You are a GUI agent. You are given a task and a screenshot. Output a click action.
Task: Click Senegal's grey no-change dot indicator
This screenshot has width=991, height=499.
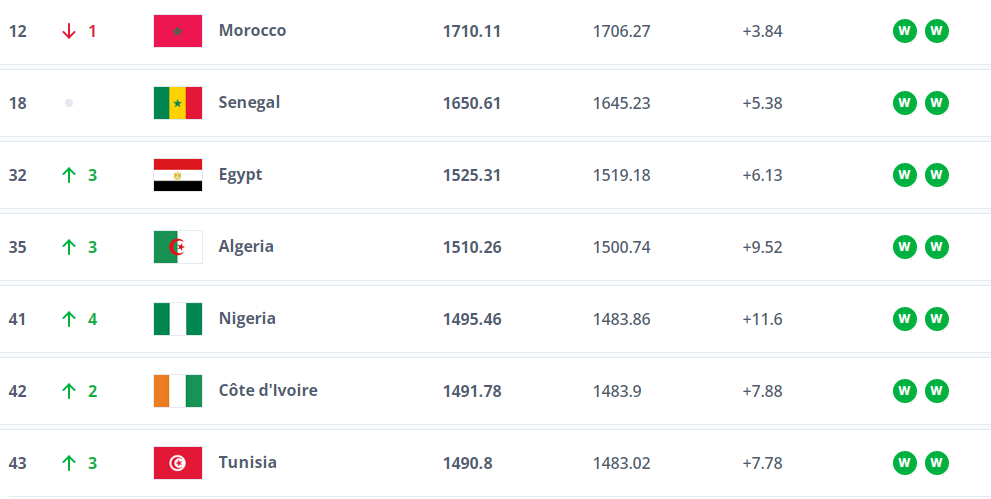pyautogui.click(x=69, y=103)
